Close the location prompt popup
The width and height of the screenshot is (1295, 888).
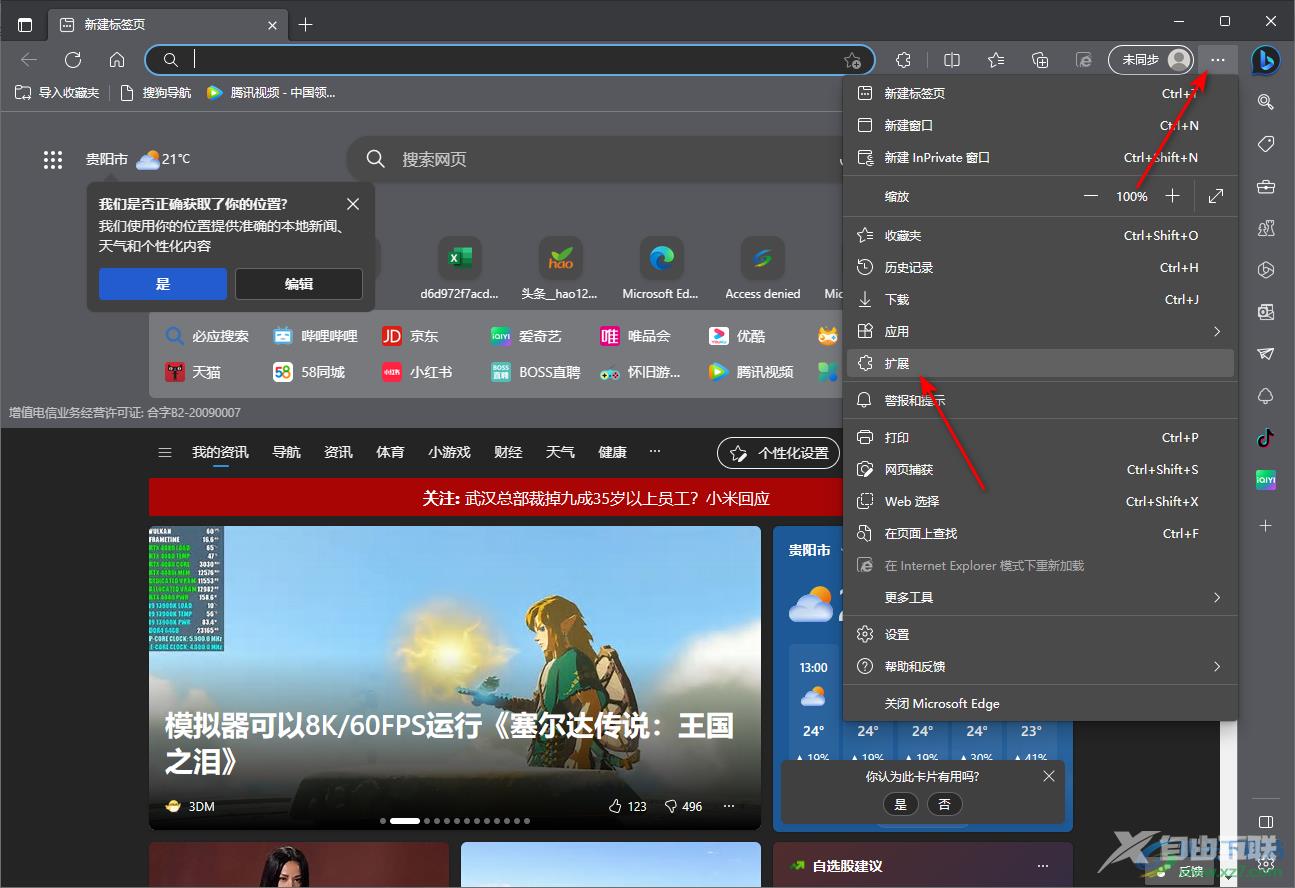(x=353, y=204)
